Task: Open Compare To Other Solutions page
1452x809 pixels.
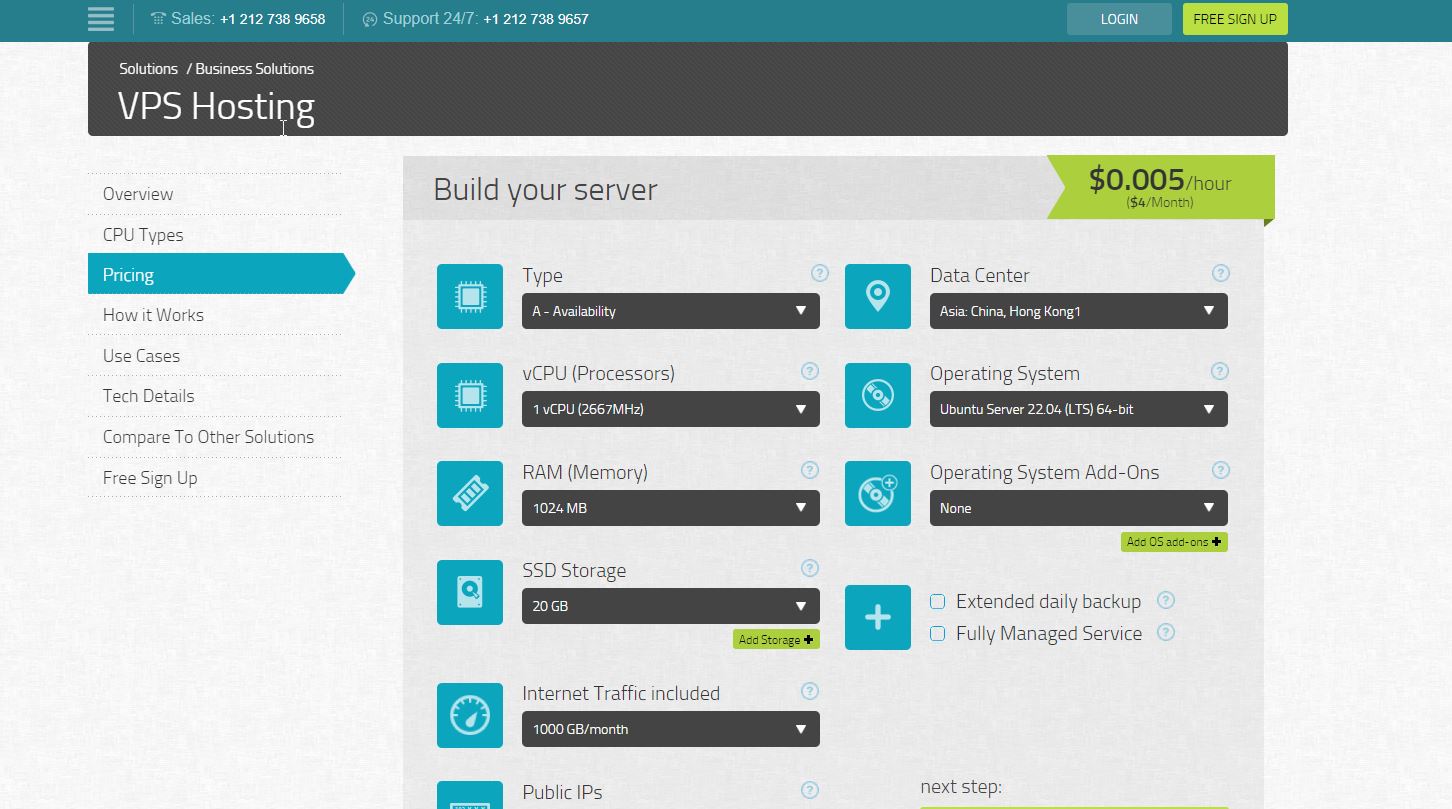Action: tap(208, 437)
